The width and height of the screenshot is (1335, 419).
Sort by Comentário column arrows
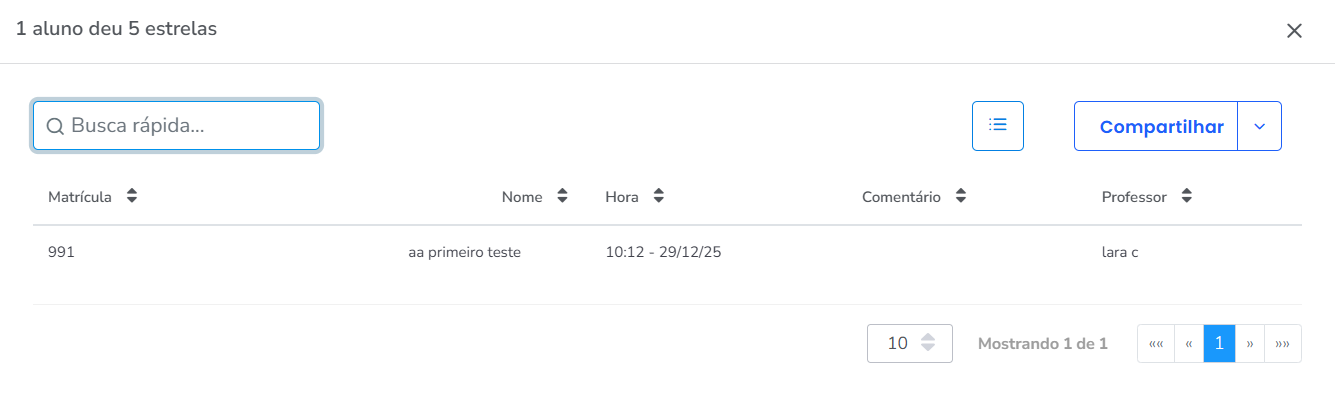pyautogui.click(x=960, y=197)
